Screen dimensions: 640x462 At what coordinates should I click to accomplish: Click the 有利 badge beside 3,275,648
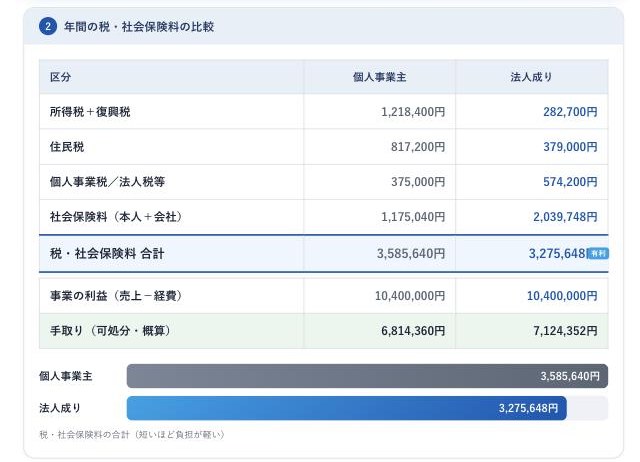click(x=598, y=253)
